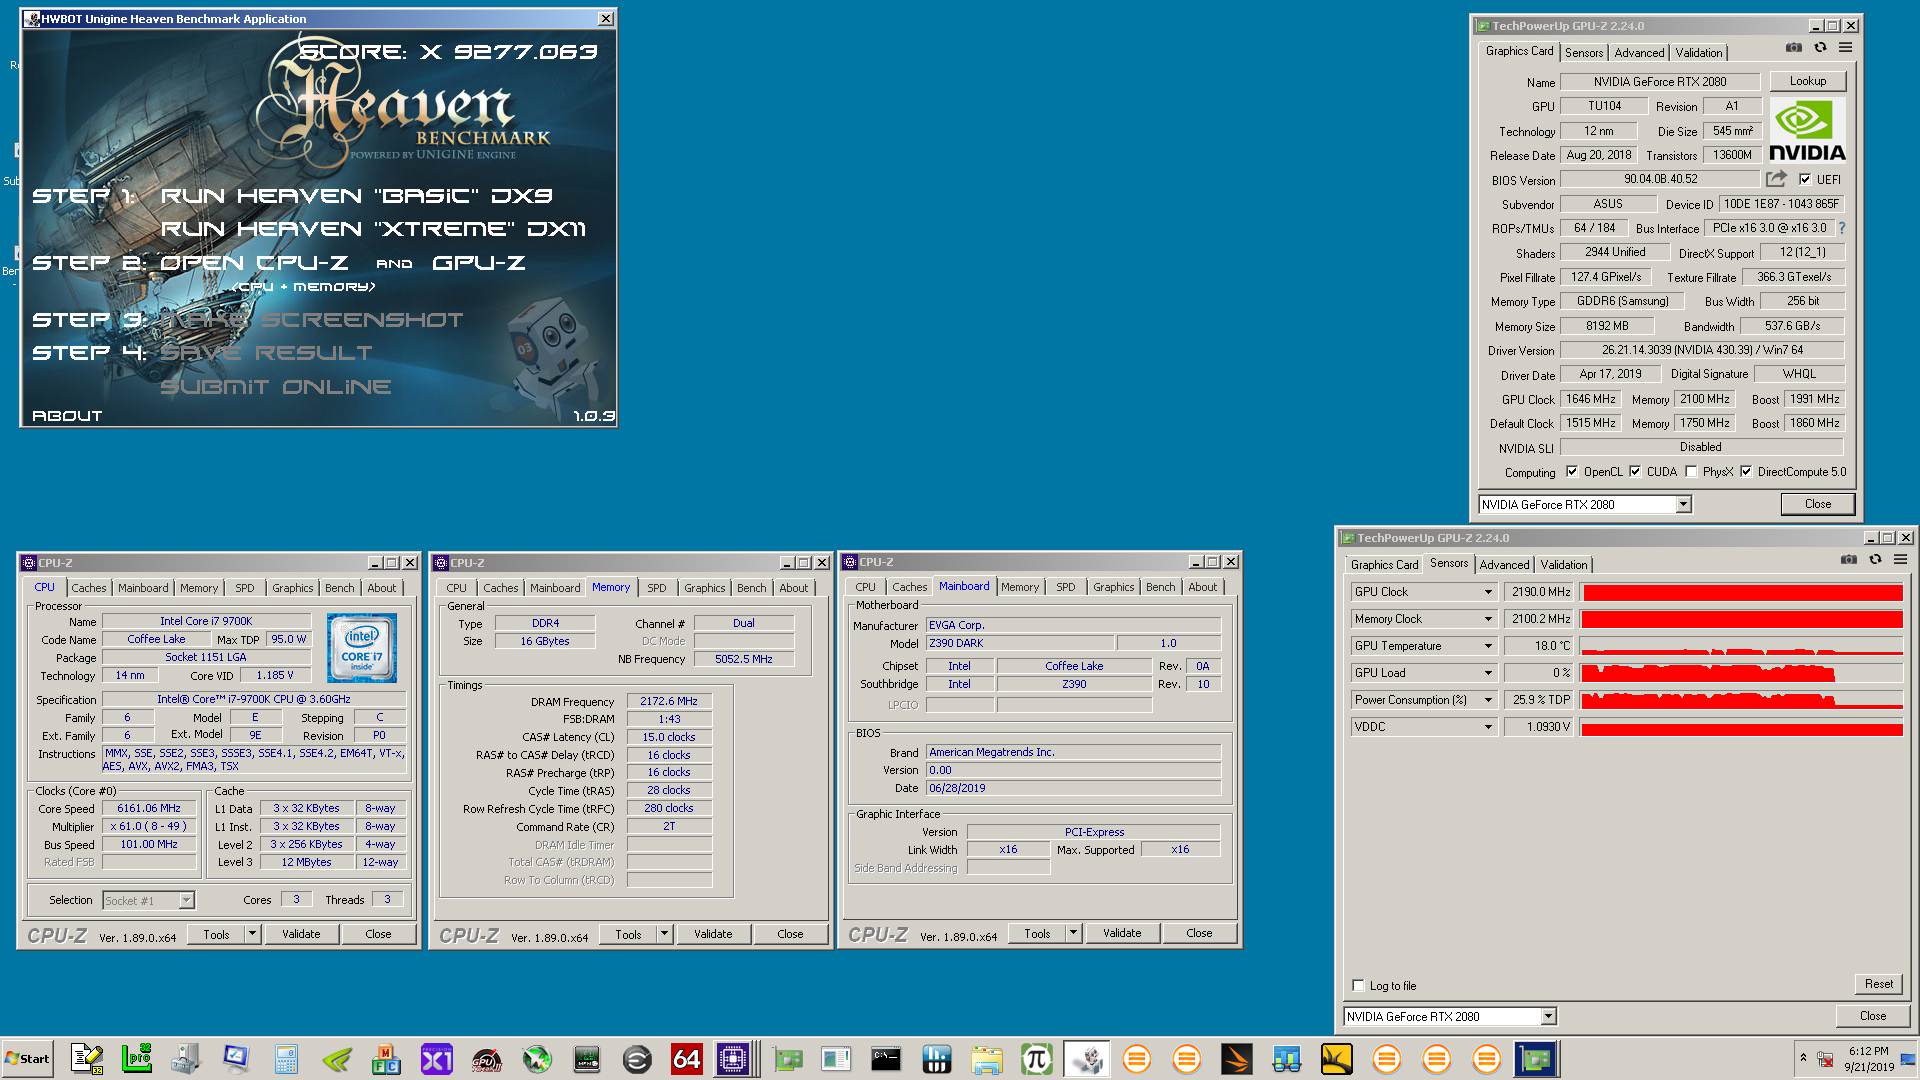Screen dimensions: 1920x1080
Task: Show hidden system tray icons
Action: tap(1803, 1058)
